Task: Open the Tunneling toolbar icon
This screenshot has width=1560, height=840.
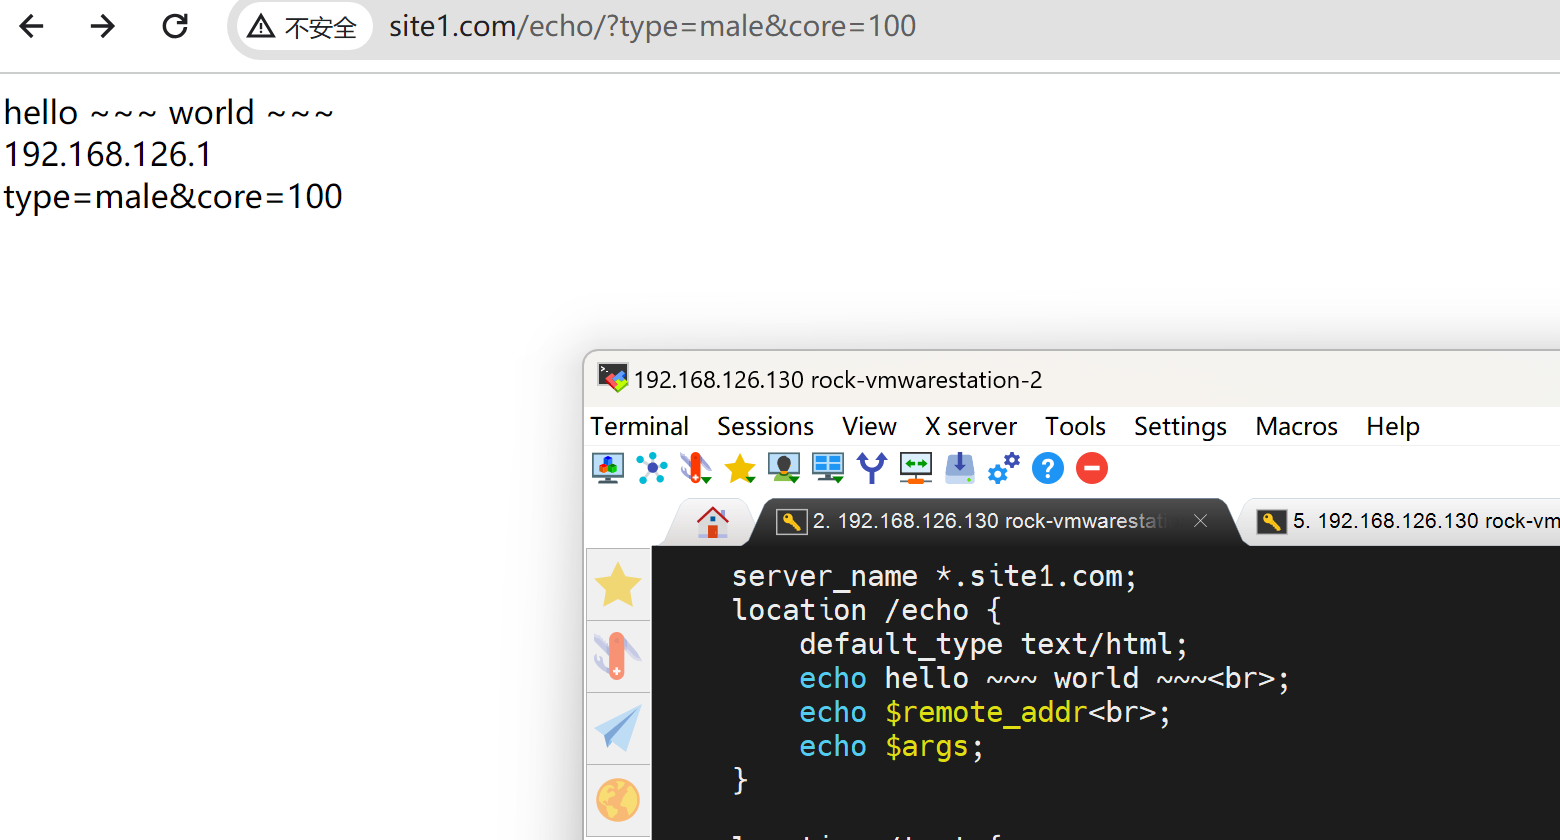Action: point(915,468)
